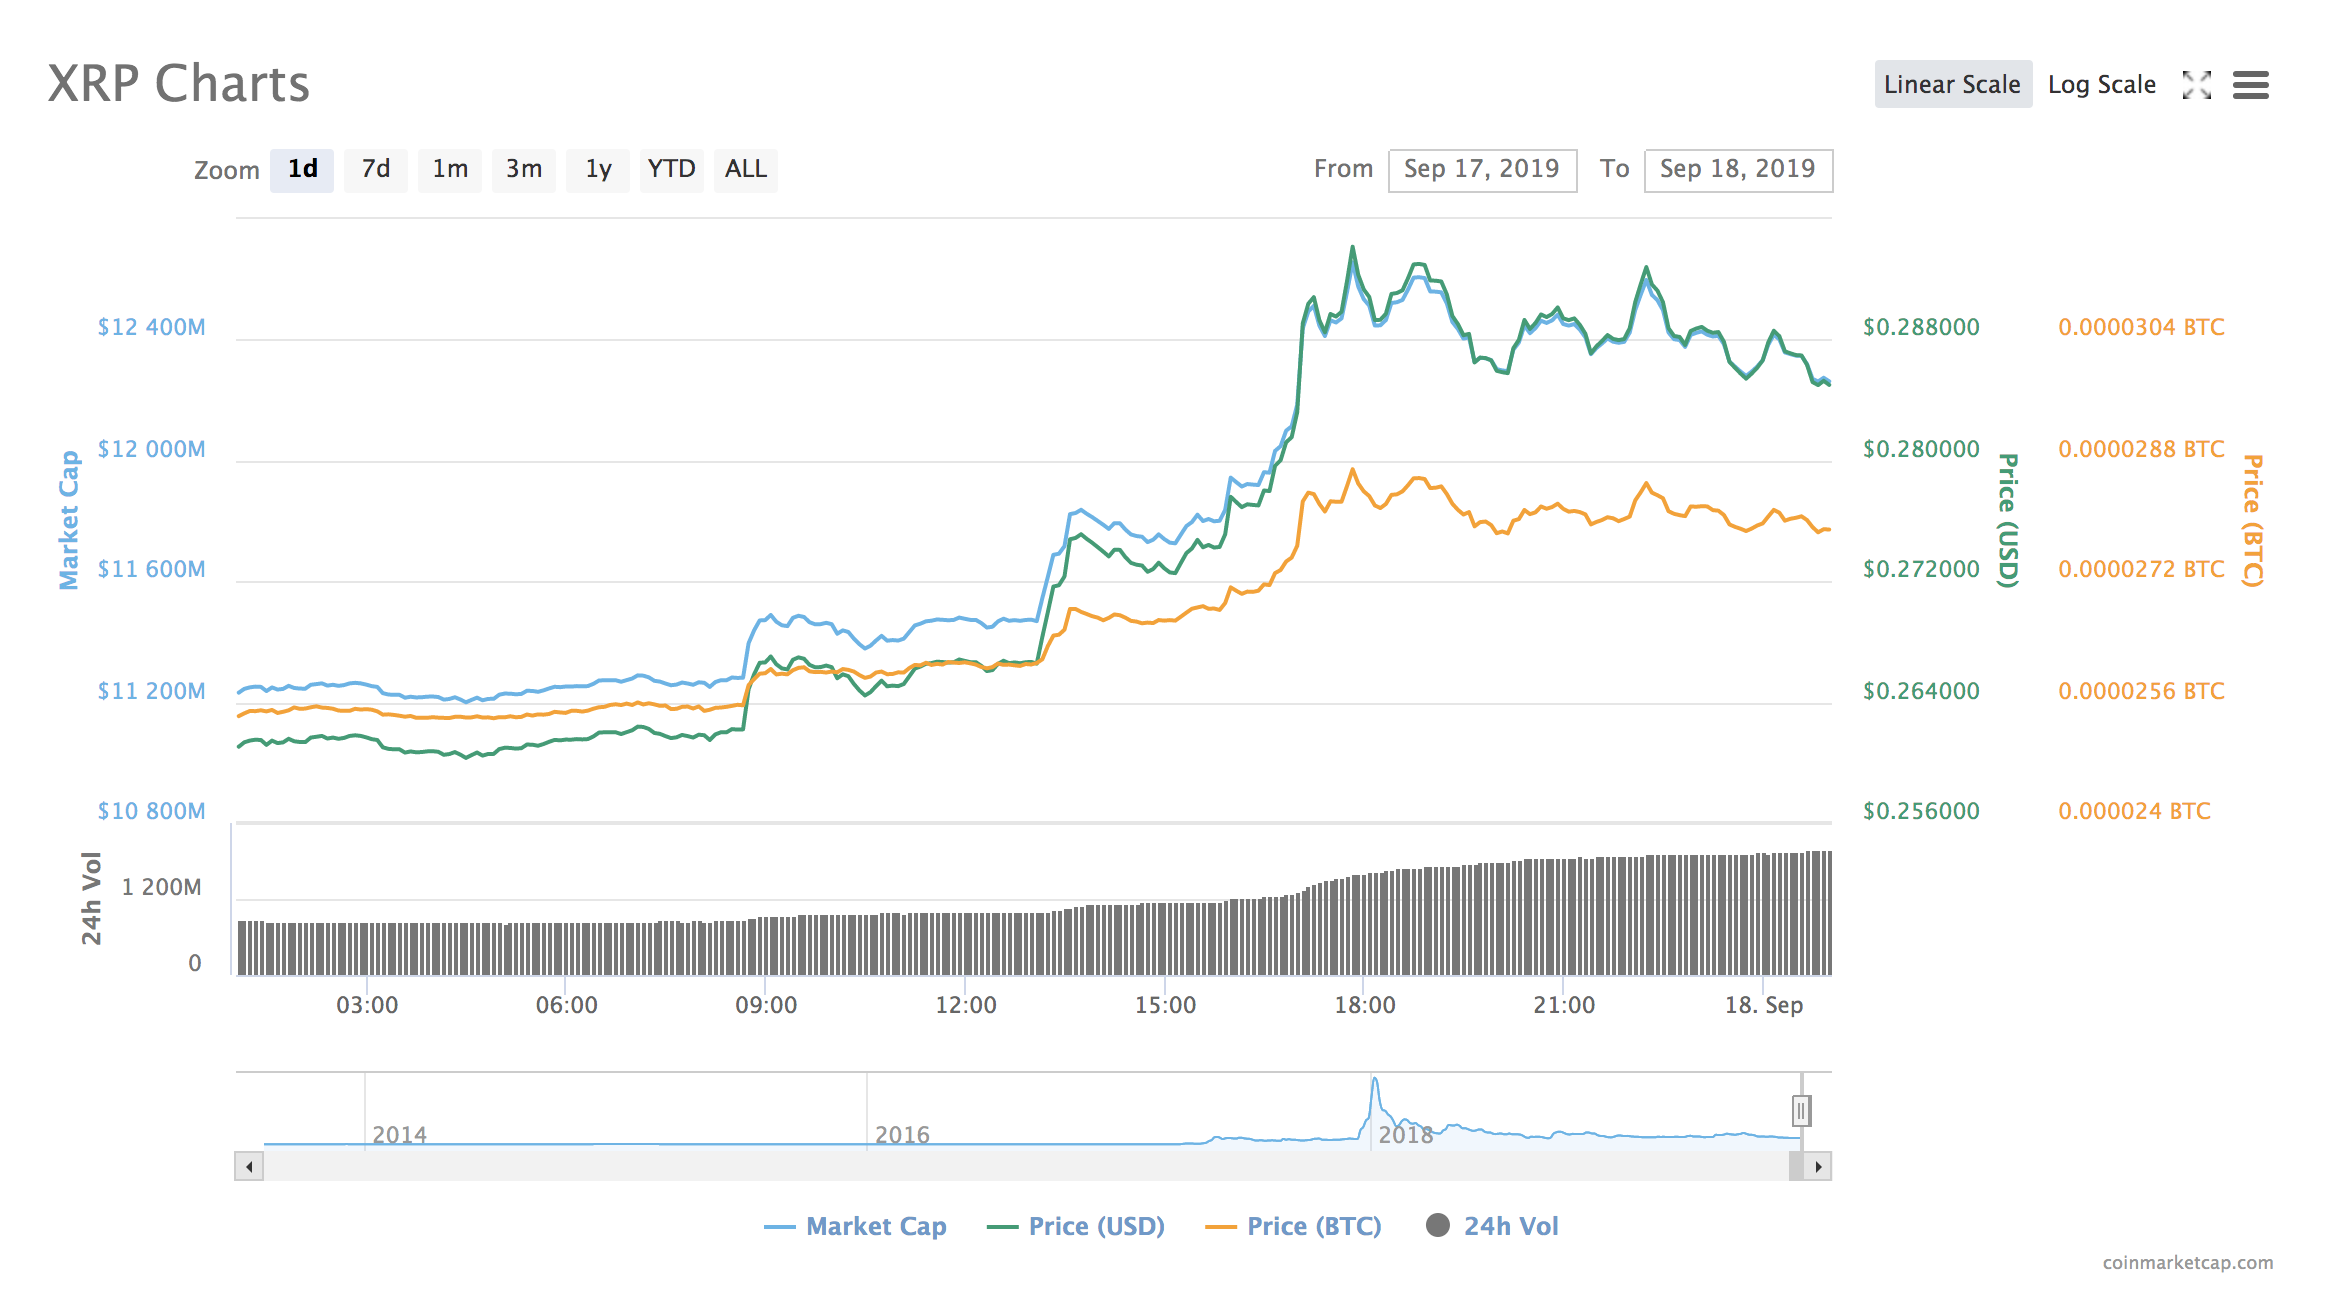Click the XRP Charts title
The image size is (2342, 1292).
click(178, 83)
